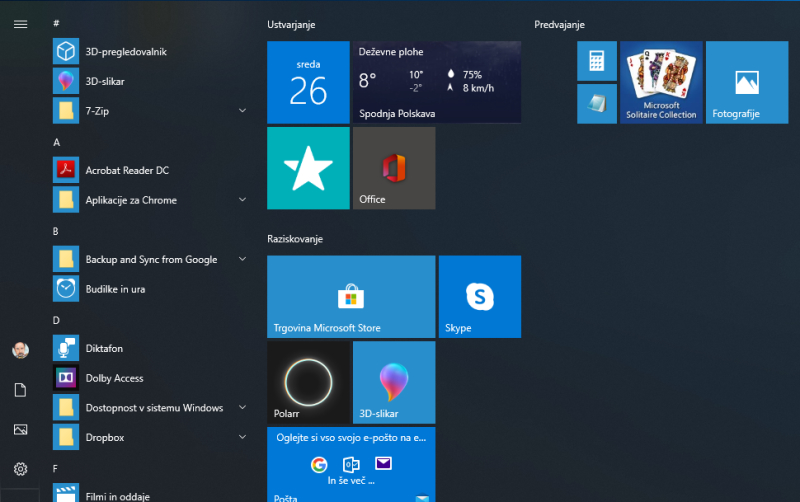Viewport: 800px width, 502px height.
Task: Open Settings gear in left rail
Action: 20,469
